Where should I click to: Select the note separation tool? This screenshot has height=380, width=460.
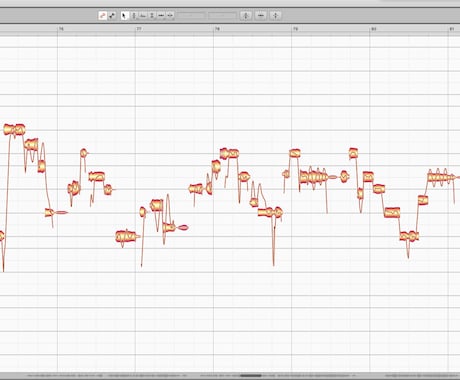tap(170, 15)
